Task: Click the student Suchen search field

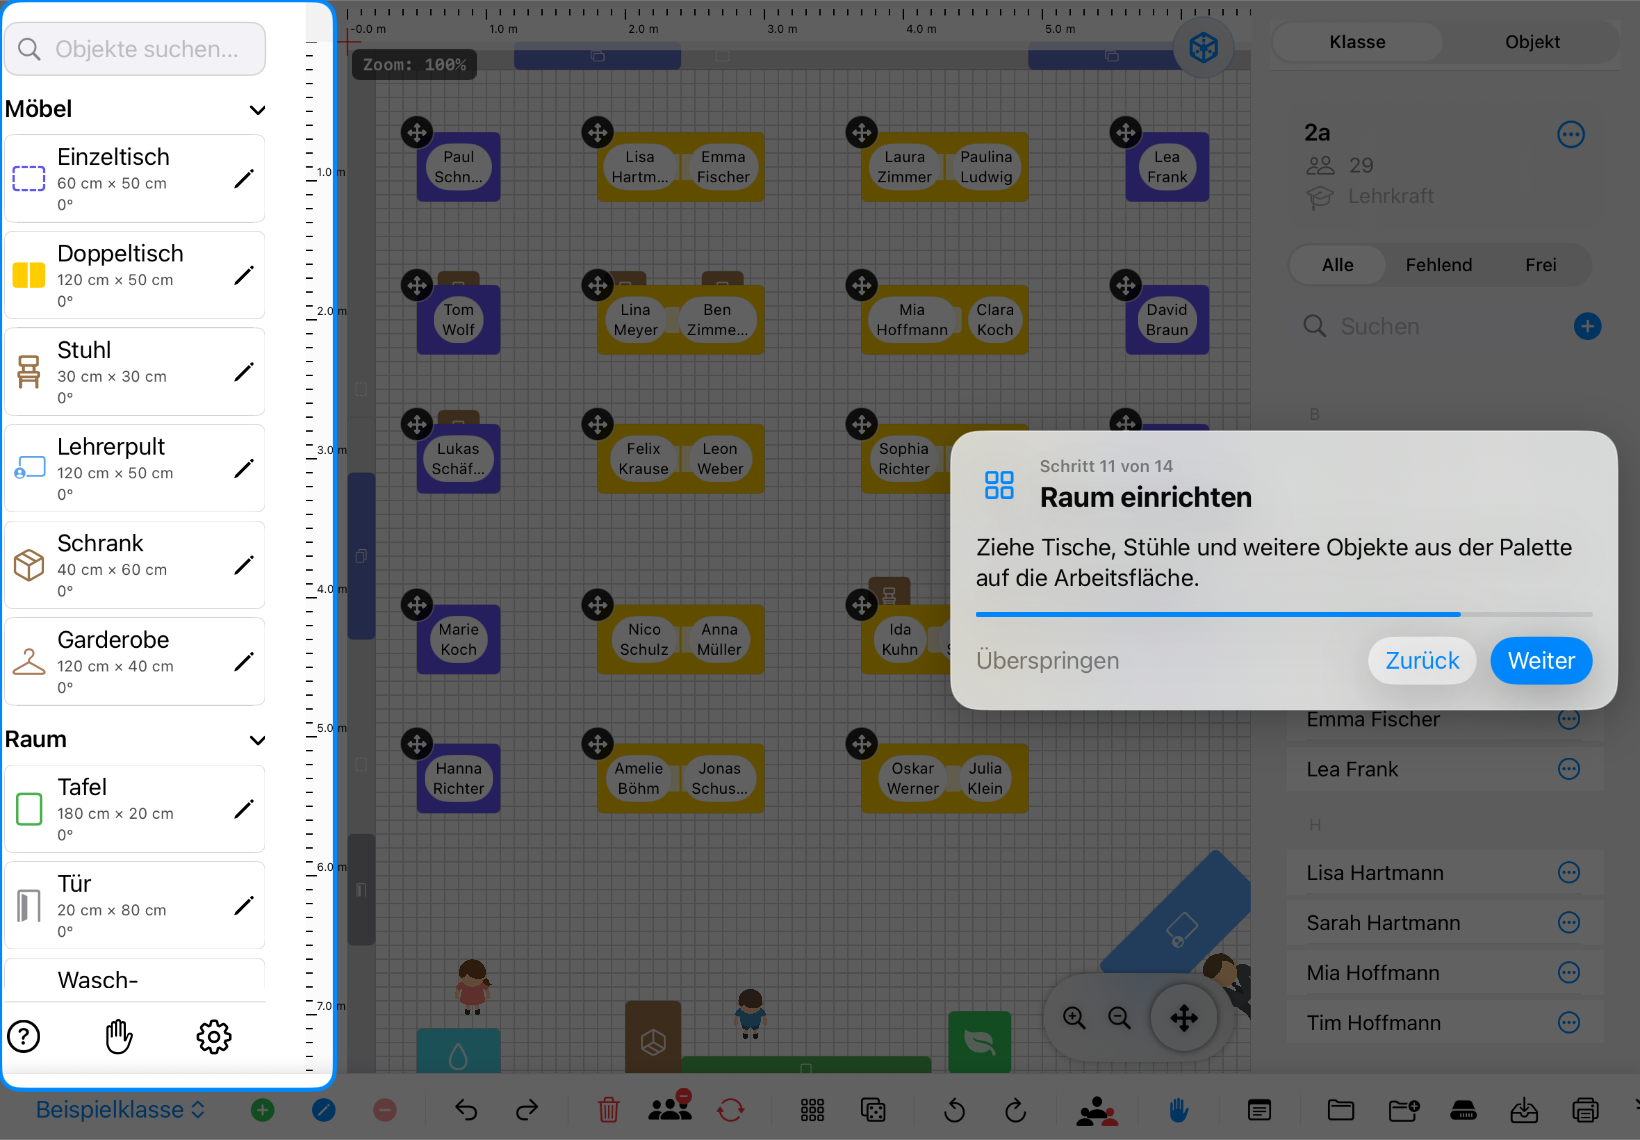Action: point(1430,326)
